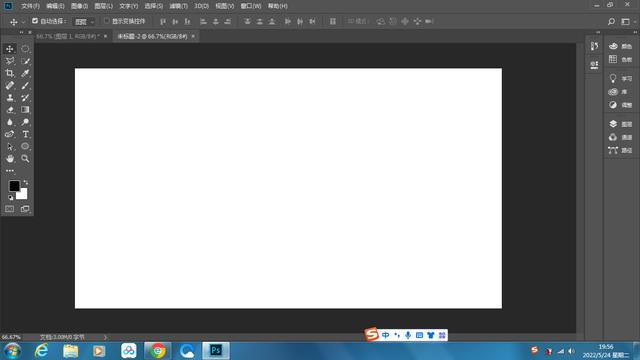Open the 调整 adjustments panel
This screenshot has height=360, width=640.
coord(620,105)
